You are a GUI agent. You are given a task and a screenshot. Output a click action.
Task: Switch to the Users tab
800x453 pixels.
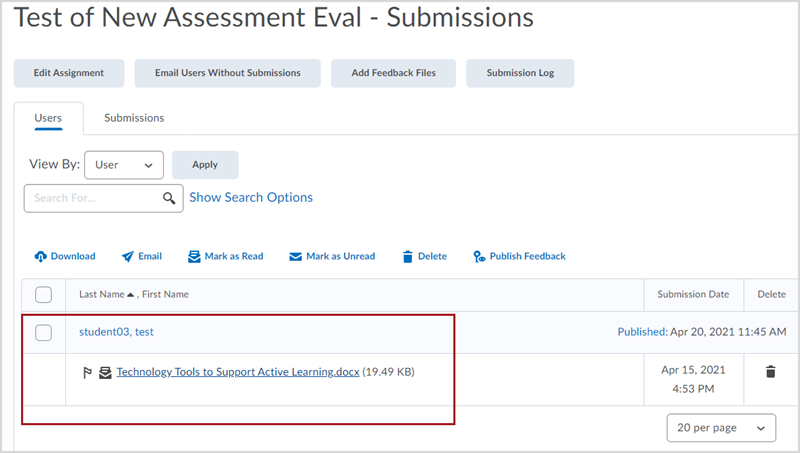[x=48, y=118]
